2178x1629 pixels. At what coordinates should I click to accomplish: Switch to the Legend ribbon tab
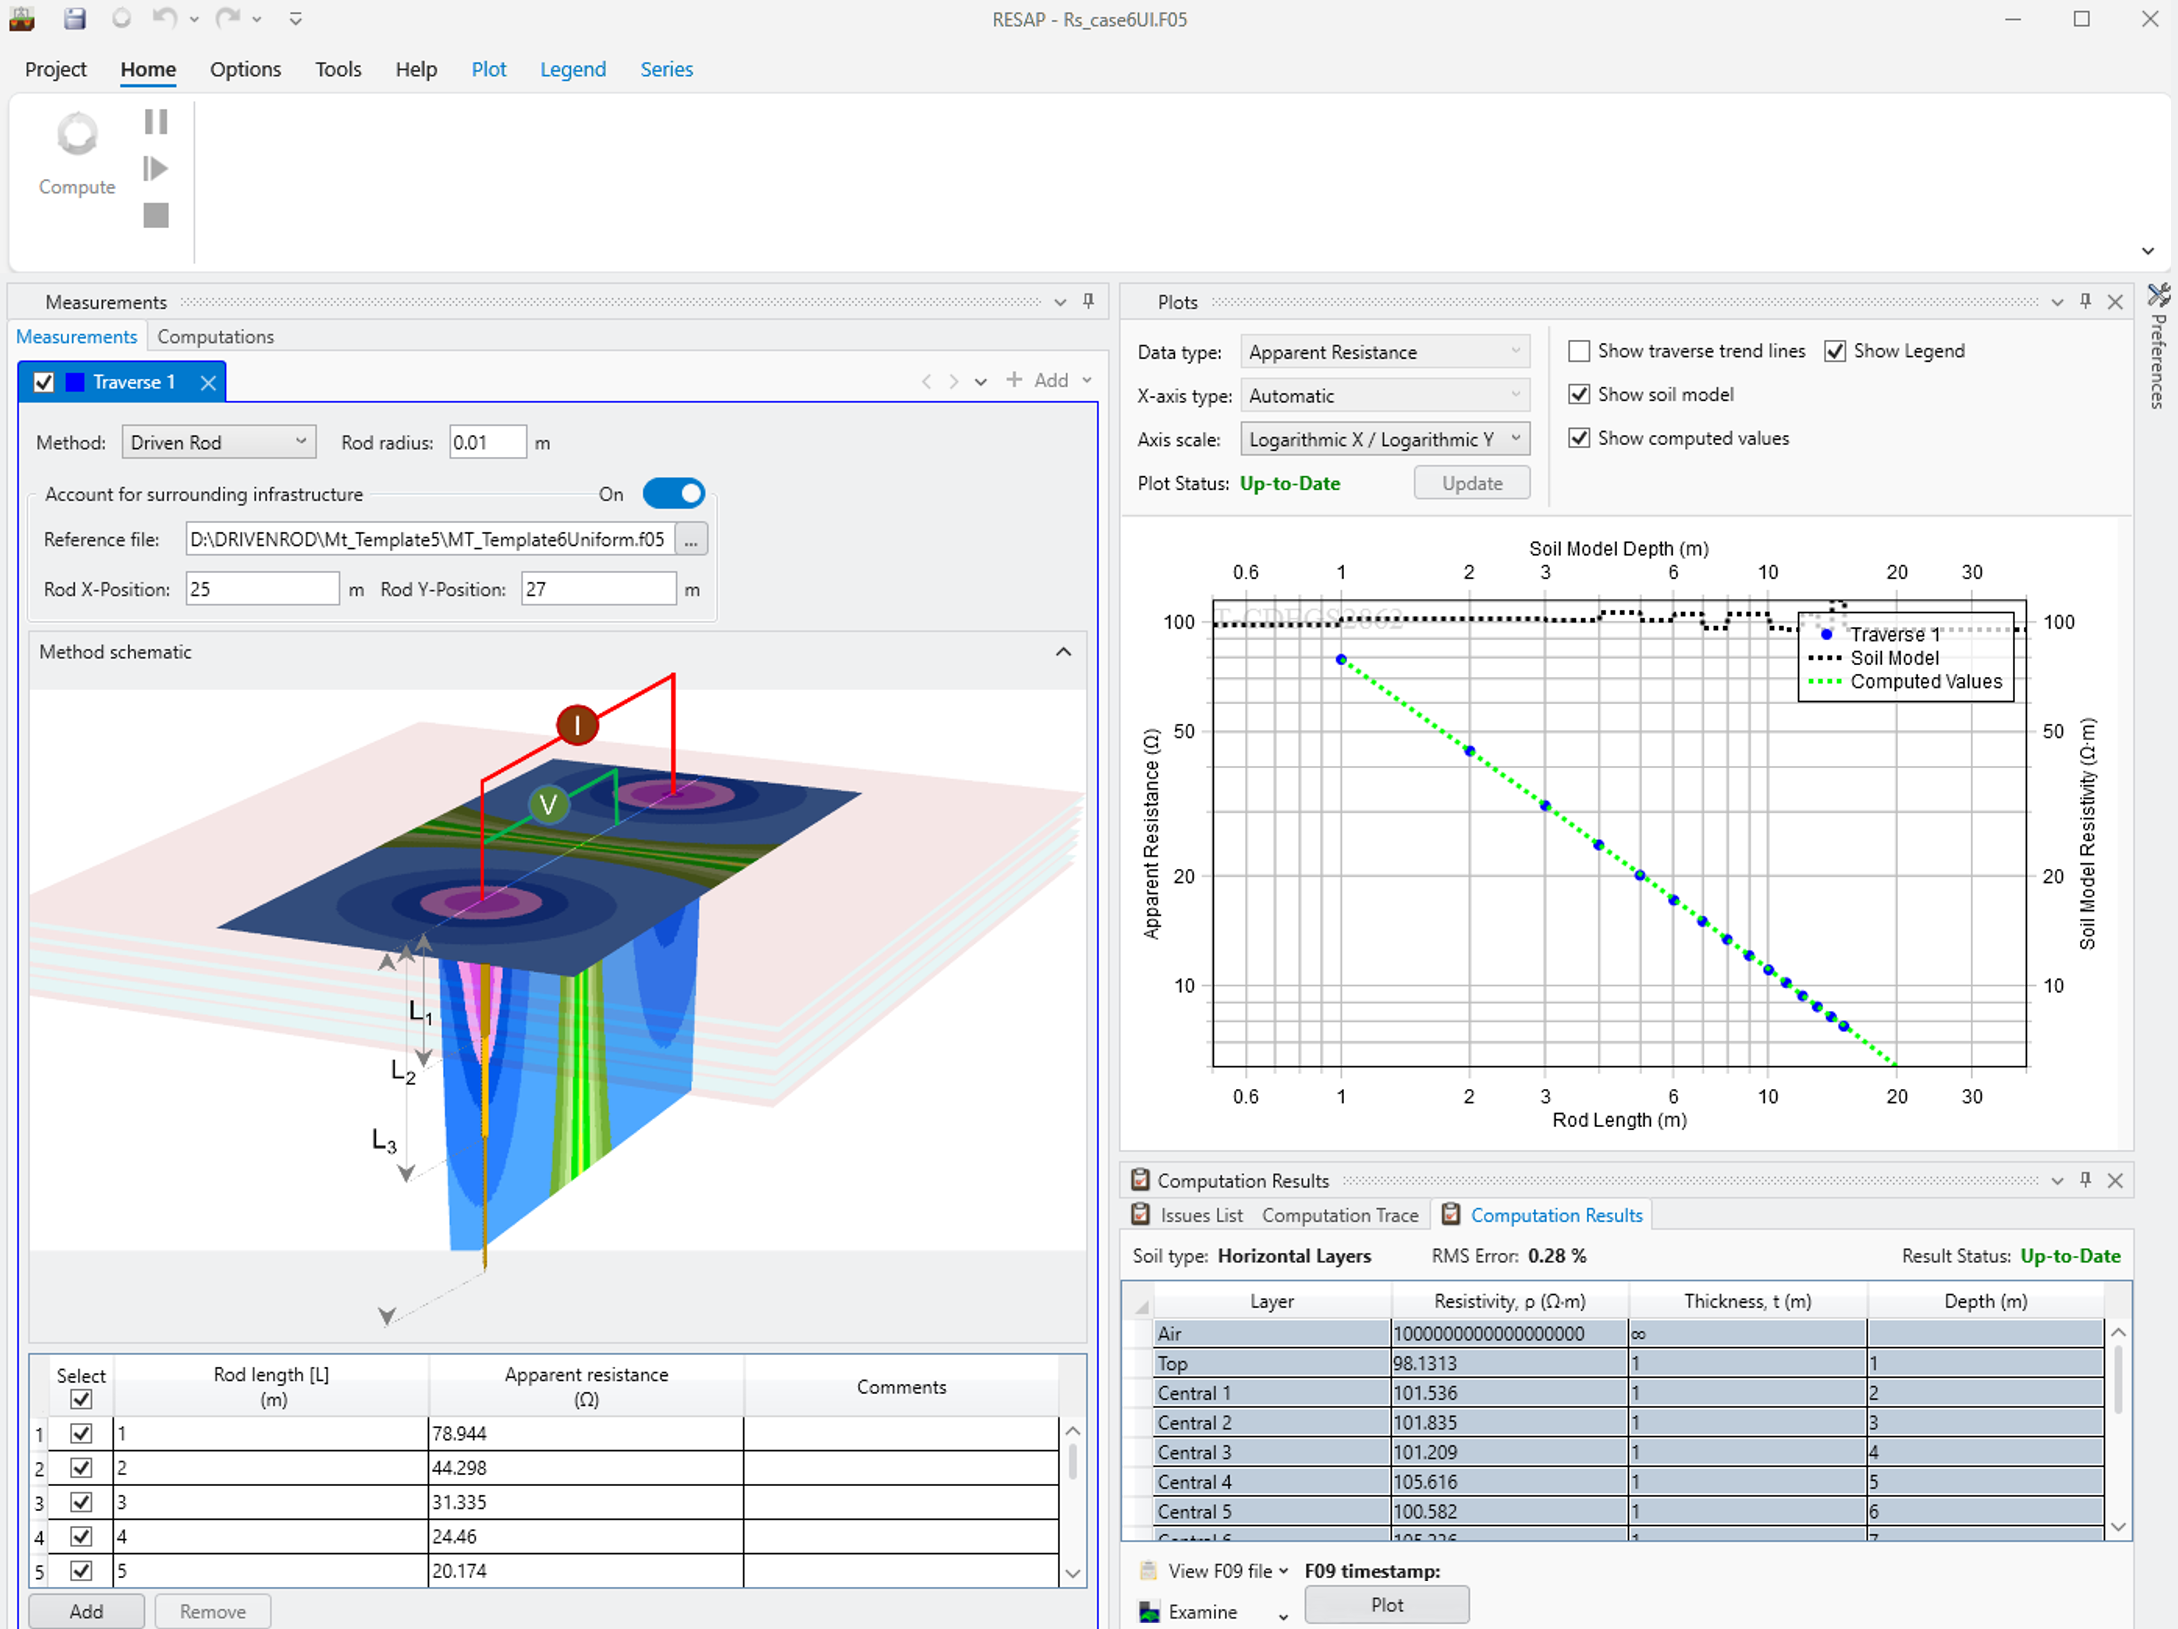point(573,69)
